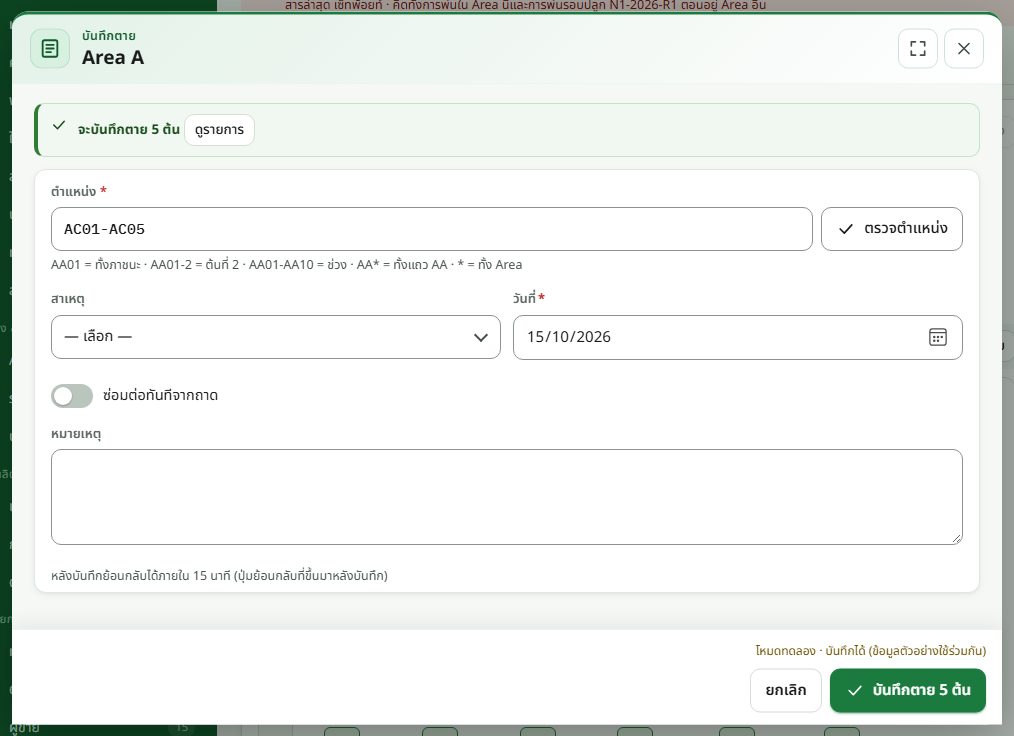This screenshot has height=736, width=1014.
Task: Open the ดูรายการ list button
Action: click(x=219, y=130)
